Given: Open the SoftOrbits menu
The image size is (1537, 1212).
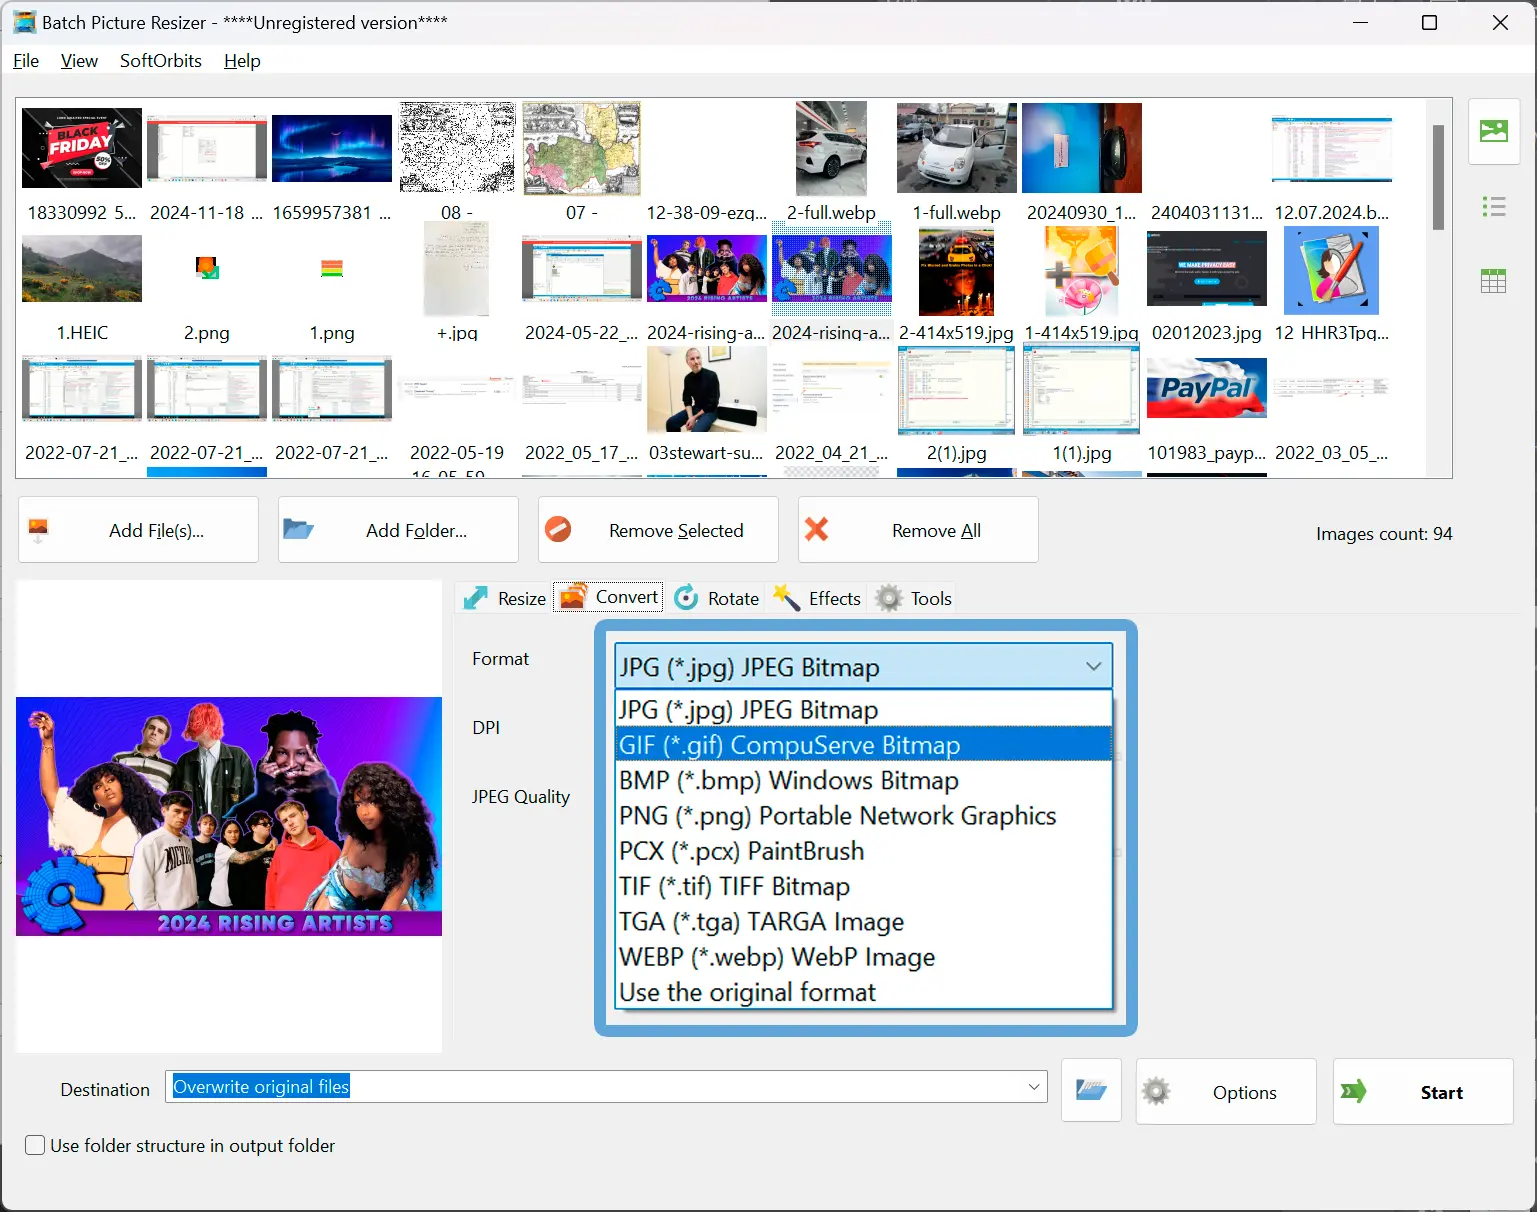Looking at the screenshot, I should coord(161,61).
